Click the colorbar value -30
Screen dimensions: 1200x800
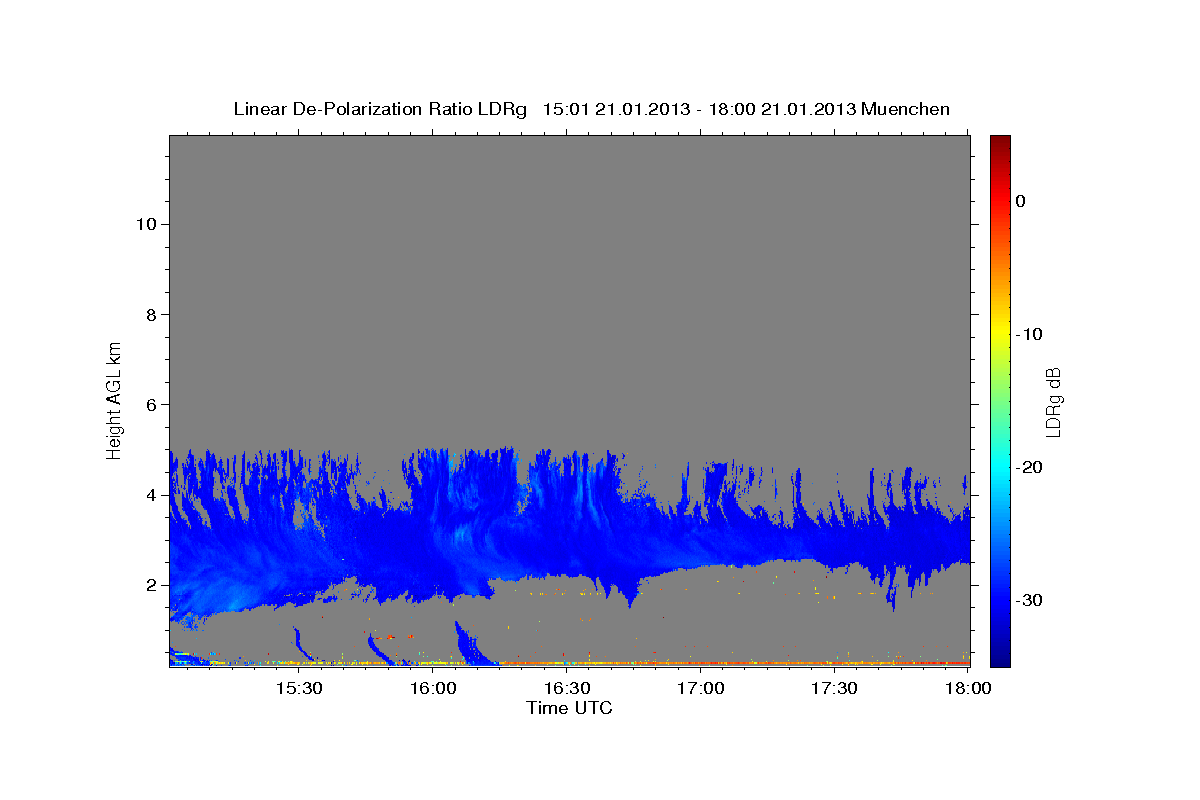tap(1029, 600)
